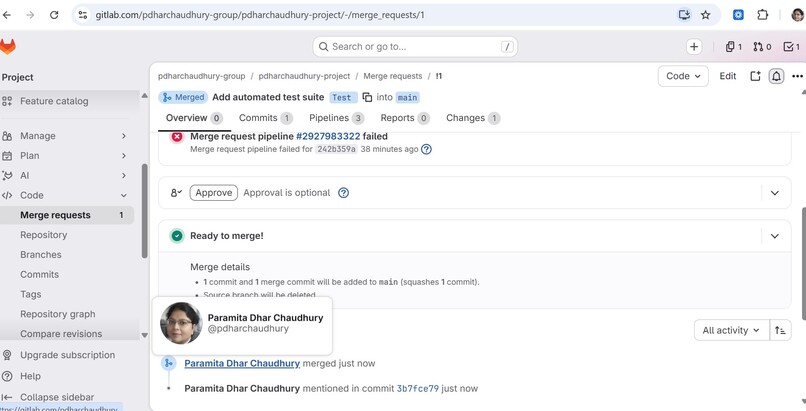Click the failed pipeline red X status icon

pos(177,137)
